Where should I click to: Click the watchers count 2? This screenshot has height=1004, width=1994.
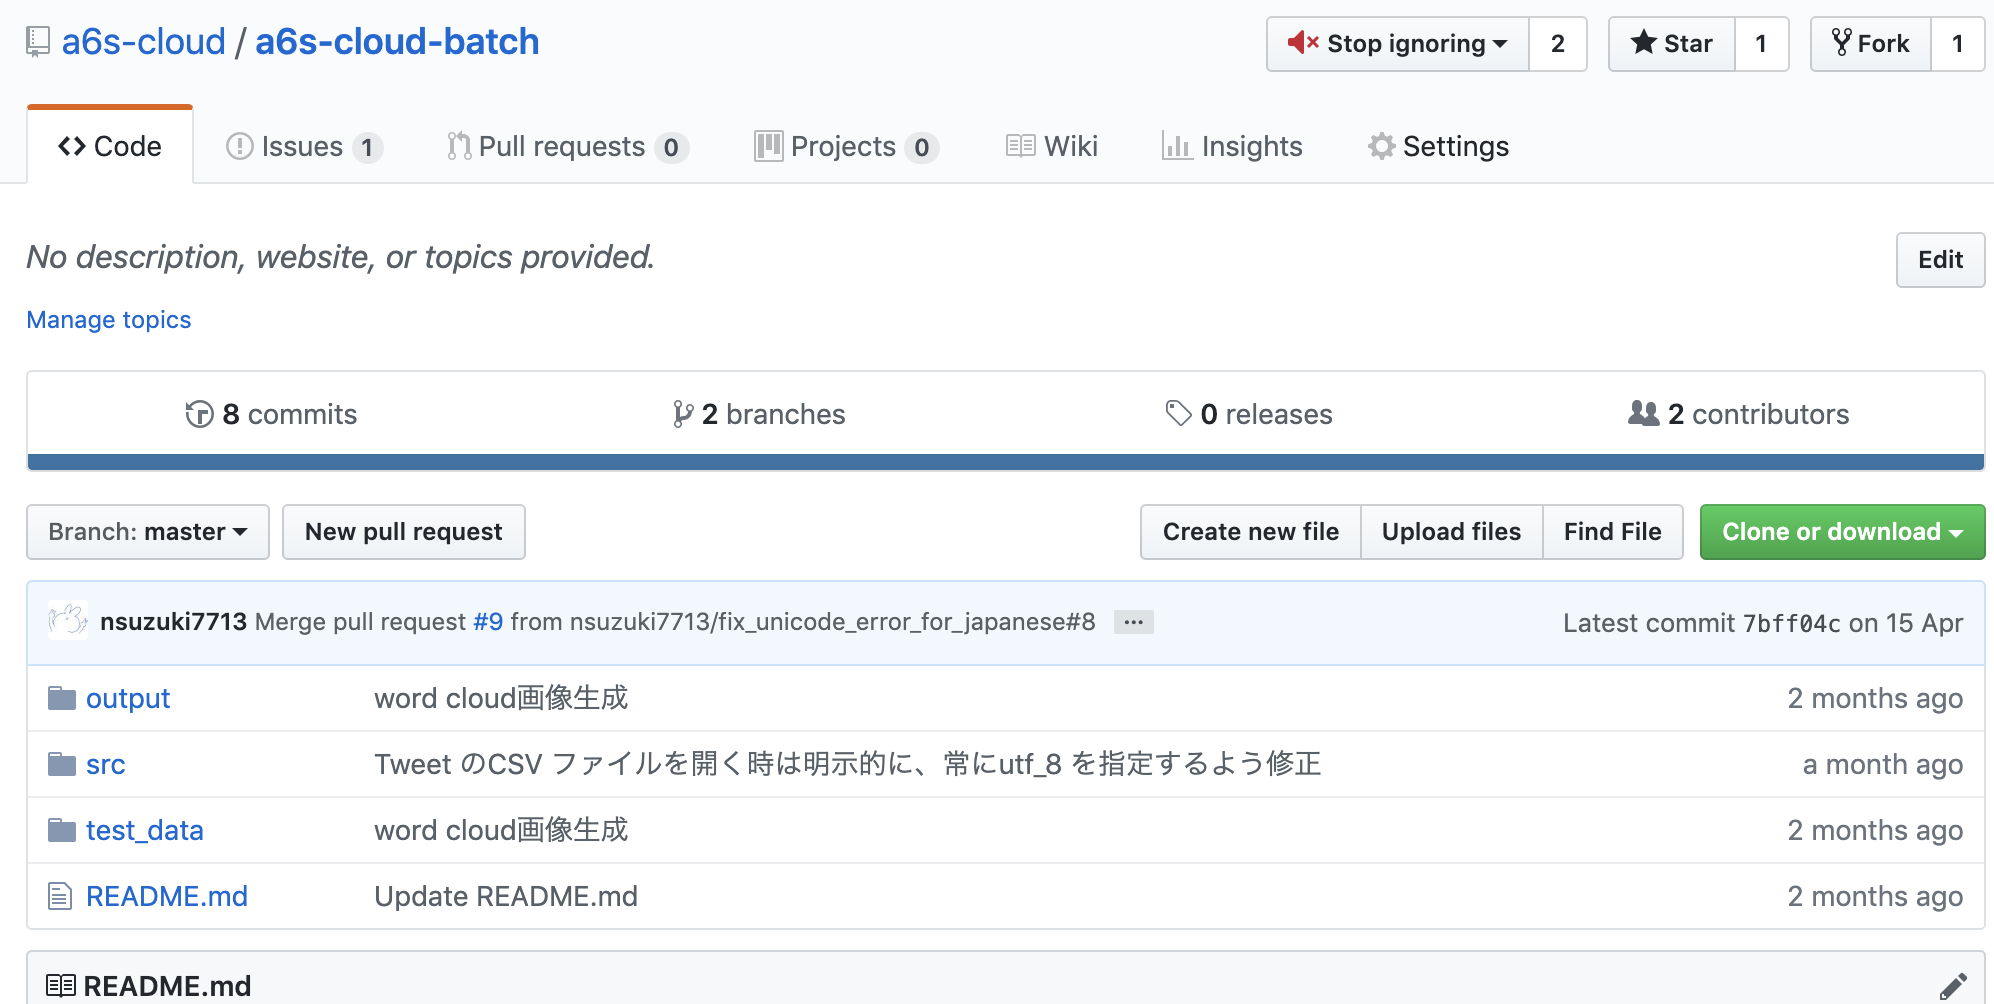coord(1558,44)
